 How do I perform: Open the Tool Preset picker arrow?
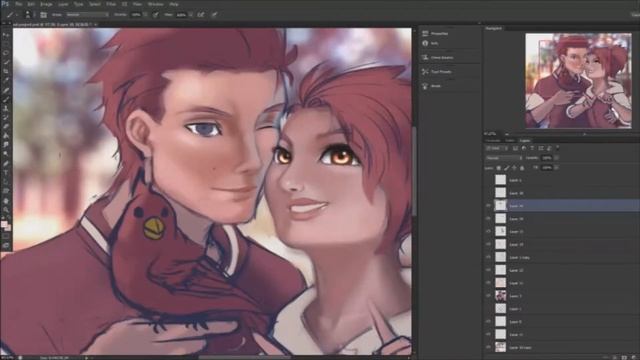click(x=17, y=15)
